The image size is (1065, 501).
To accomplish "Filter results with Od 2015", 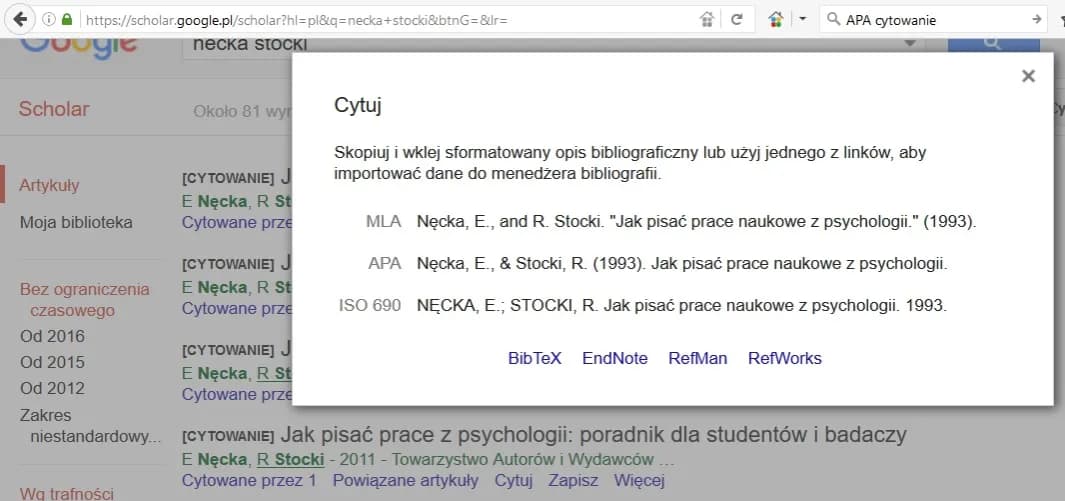I will 52,362.
